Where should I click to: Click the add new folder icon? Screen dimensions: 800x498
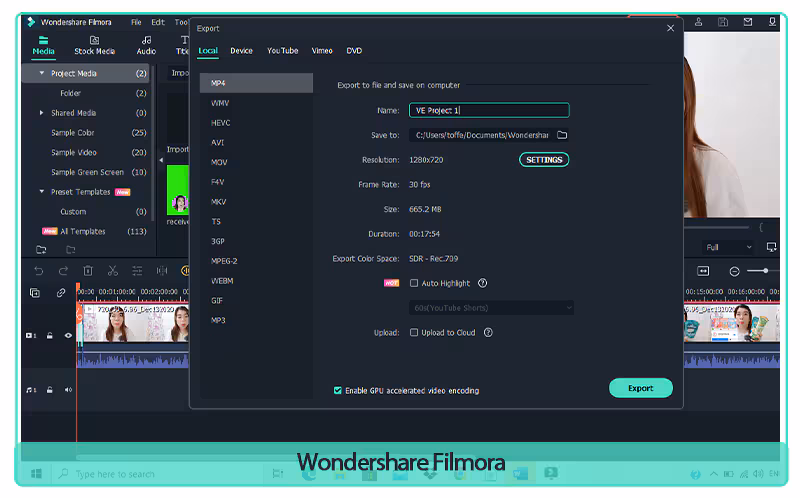click(41, 250)
